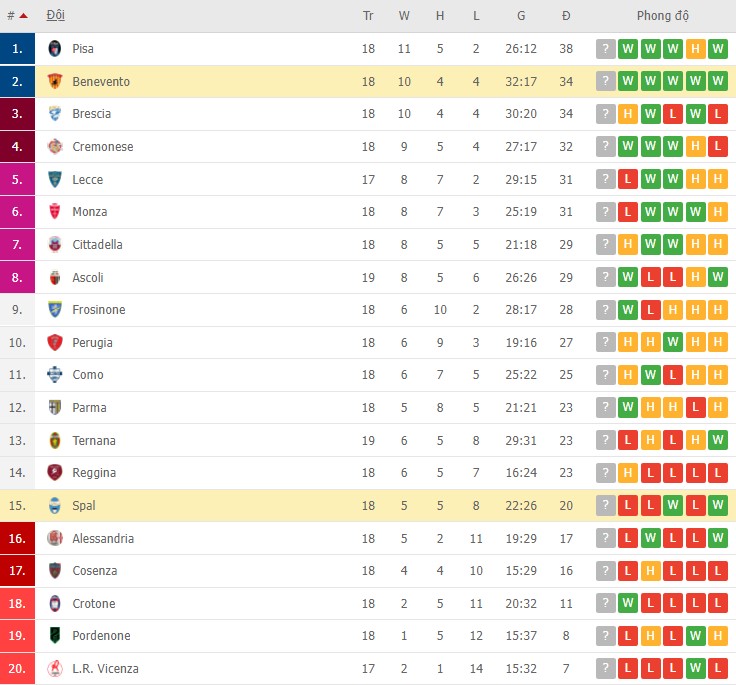The image size is (736, 685).
Task: Sort by the Tr matches played header
Action: click(368, 16)
